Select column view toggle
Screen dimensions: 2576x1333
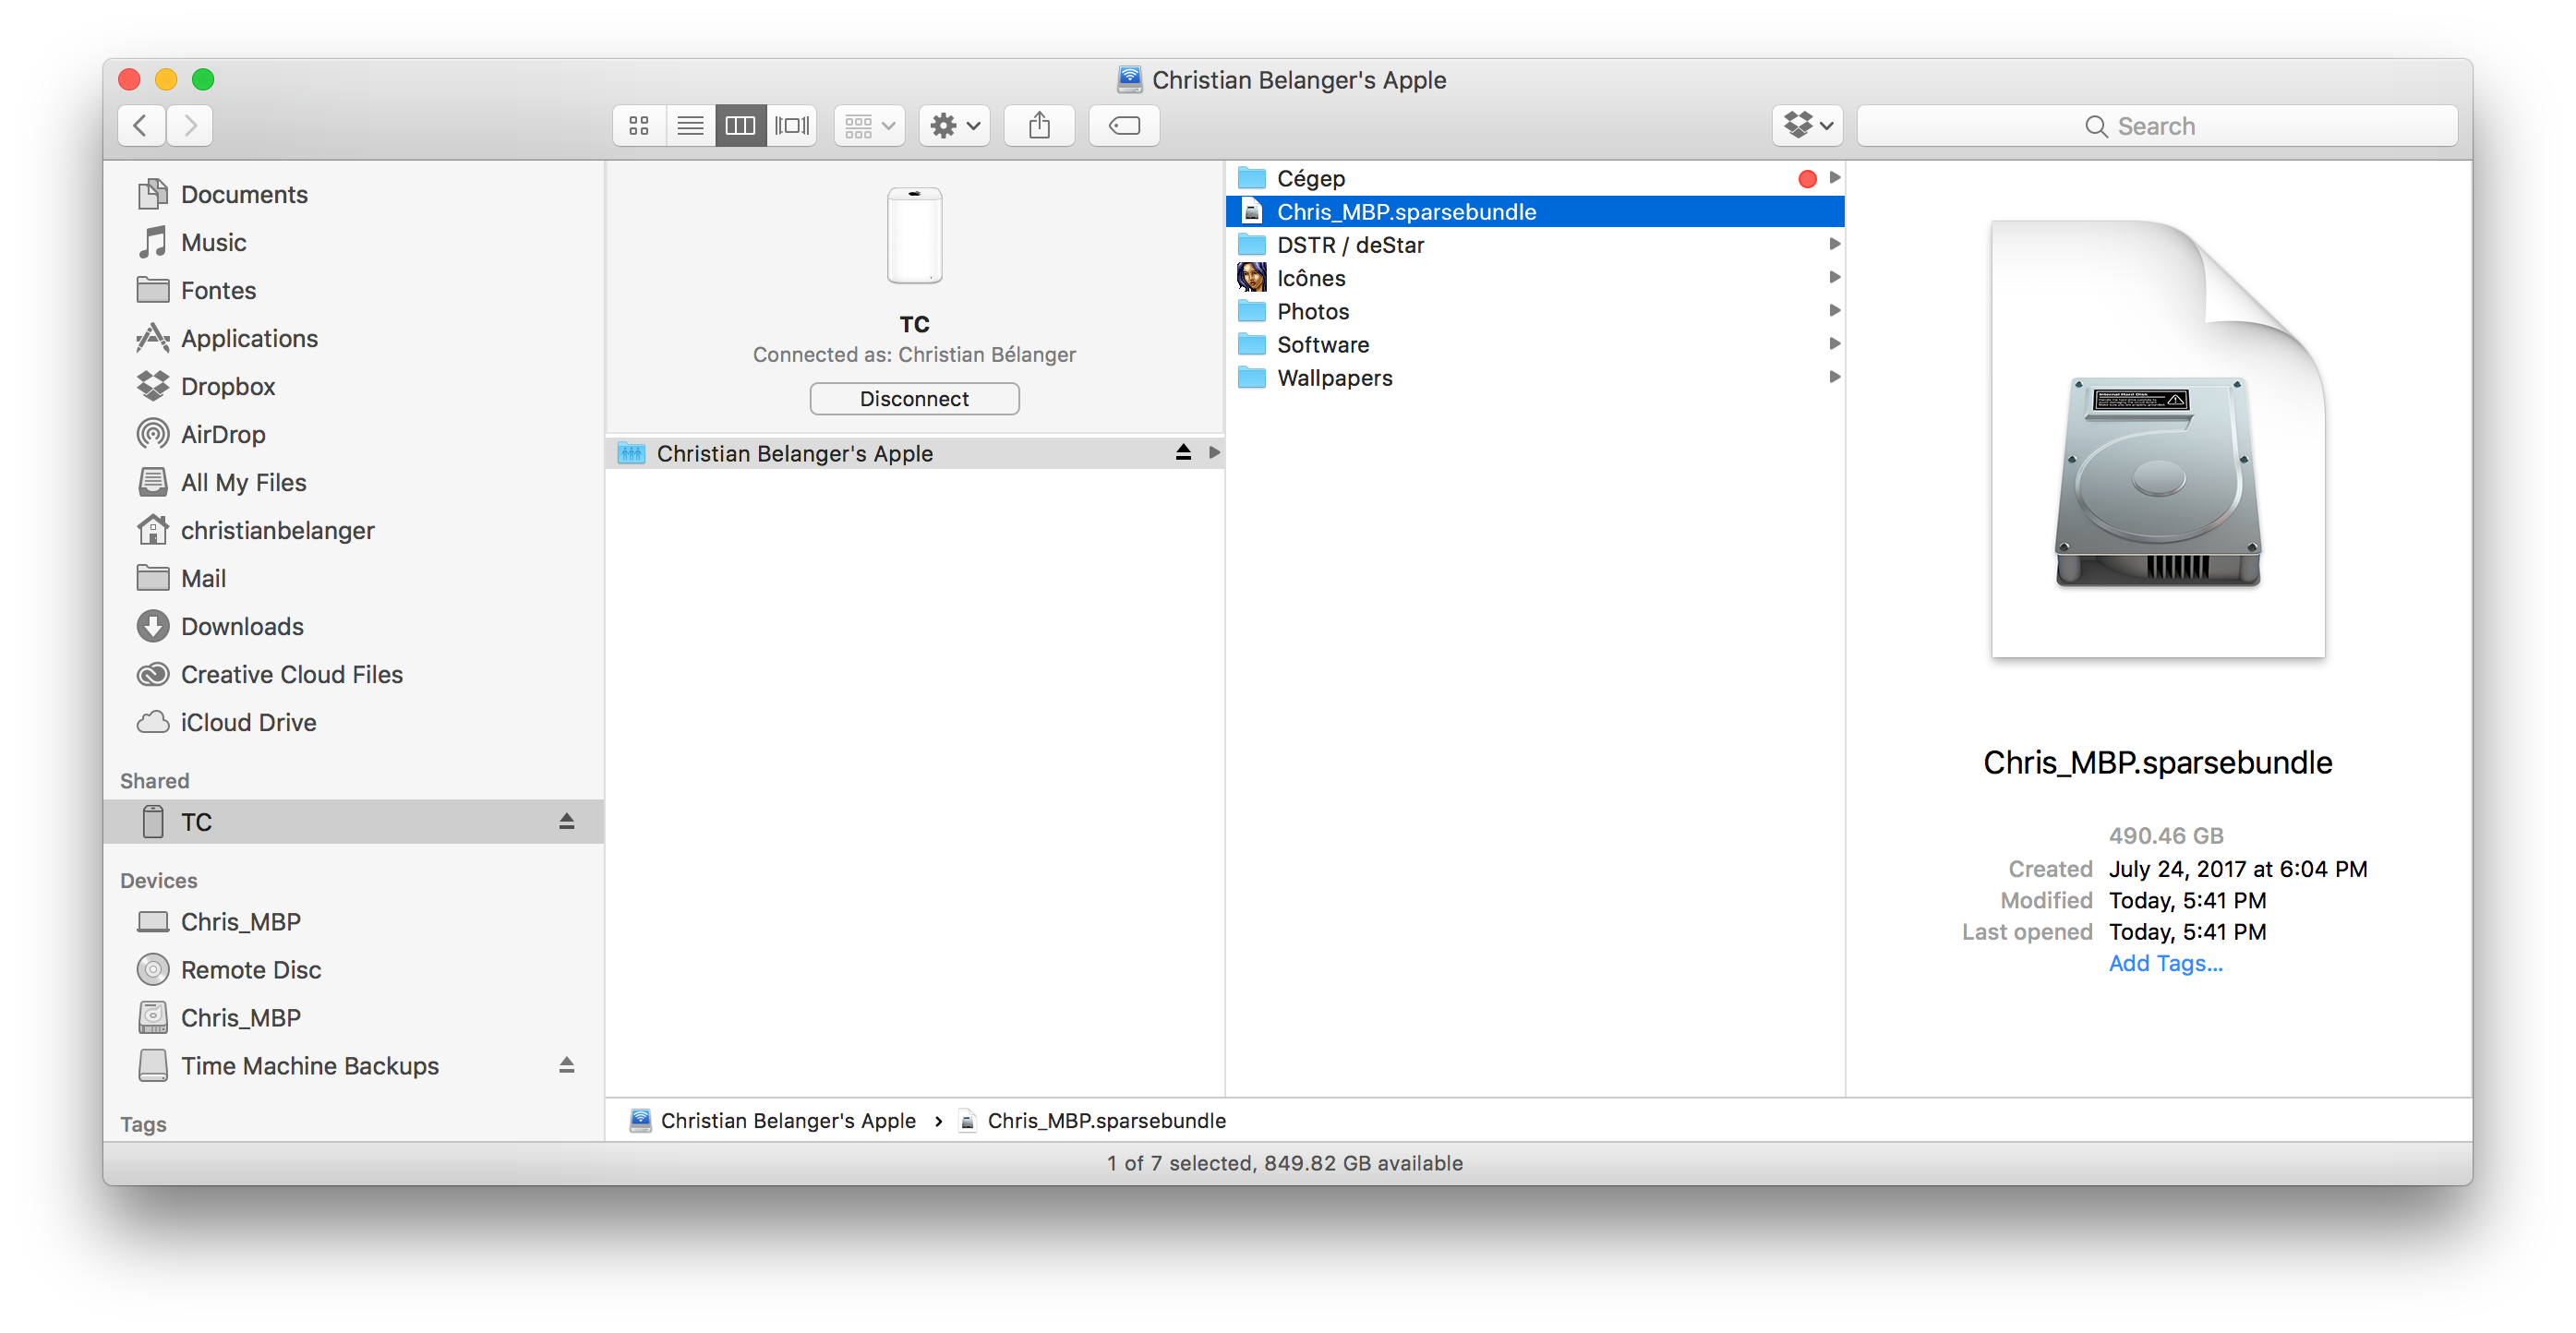(x=740, y=126)
